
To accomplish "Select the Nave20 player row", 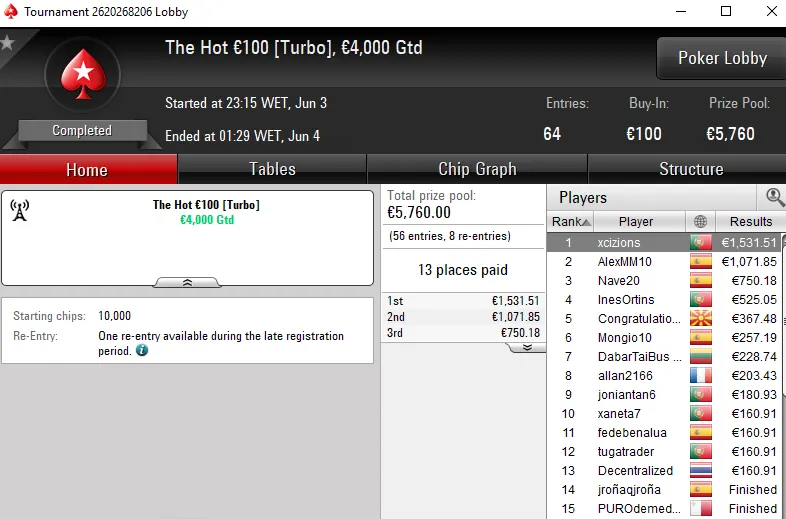I will tap(620, 281).
